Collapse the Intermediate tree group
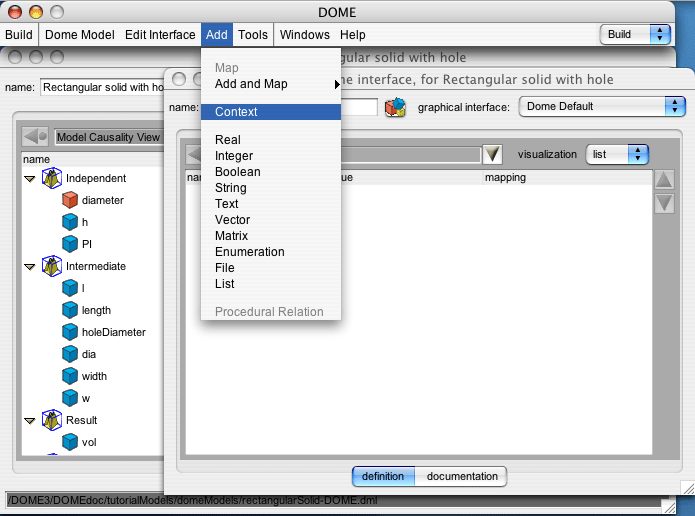The width and height of the screenshot is (695, 516). tap(30, 267)
